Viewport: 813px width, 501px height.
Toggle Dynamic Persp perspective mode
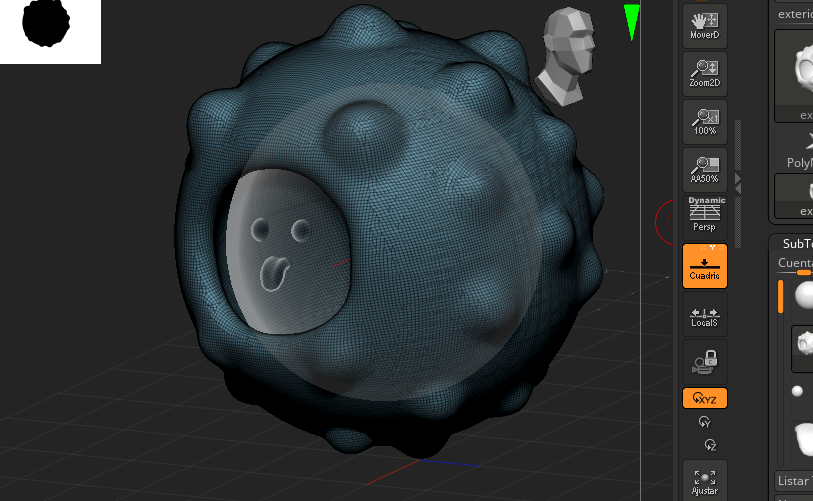coord(705,217)
